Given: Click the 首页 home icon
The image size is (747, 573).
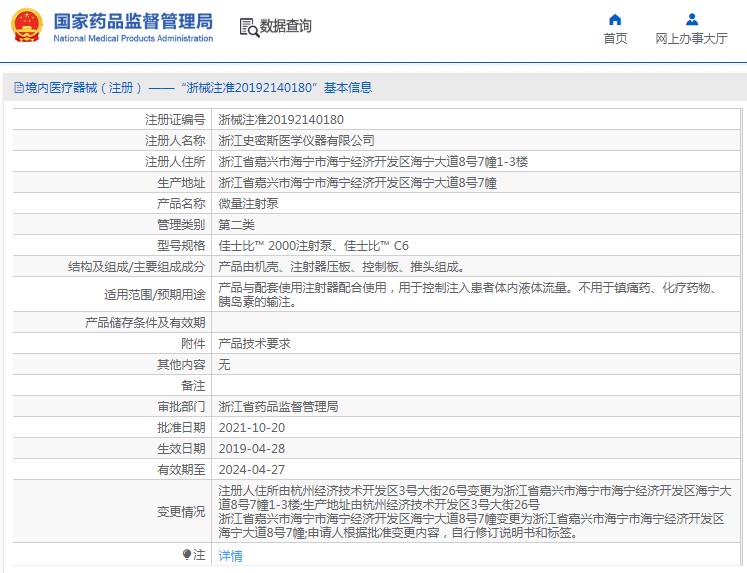Looking at the screenshot, I should [615, 20].
